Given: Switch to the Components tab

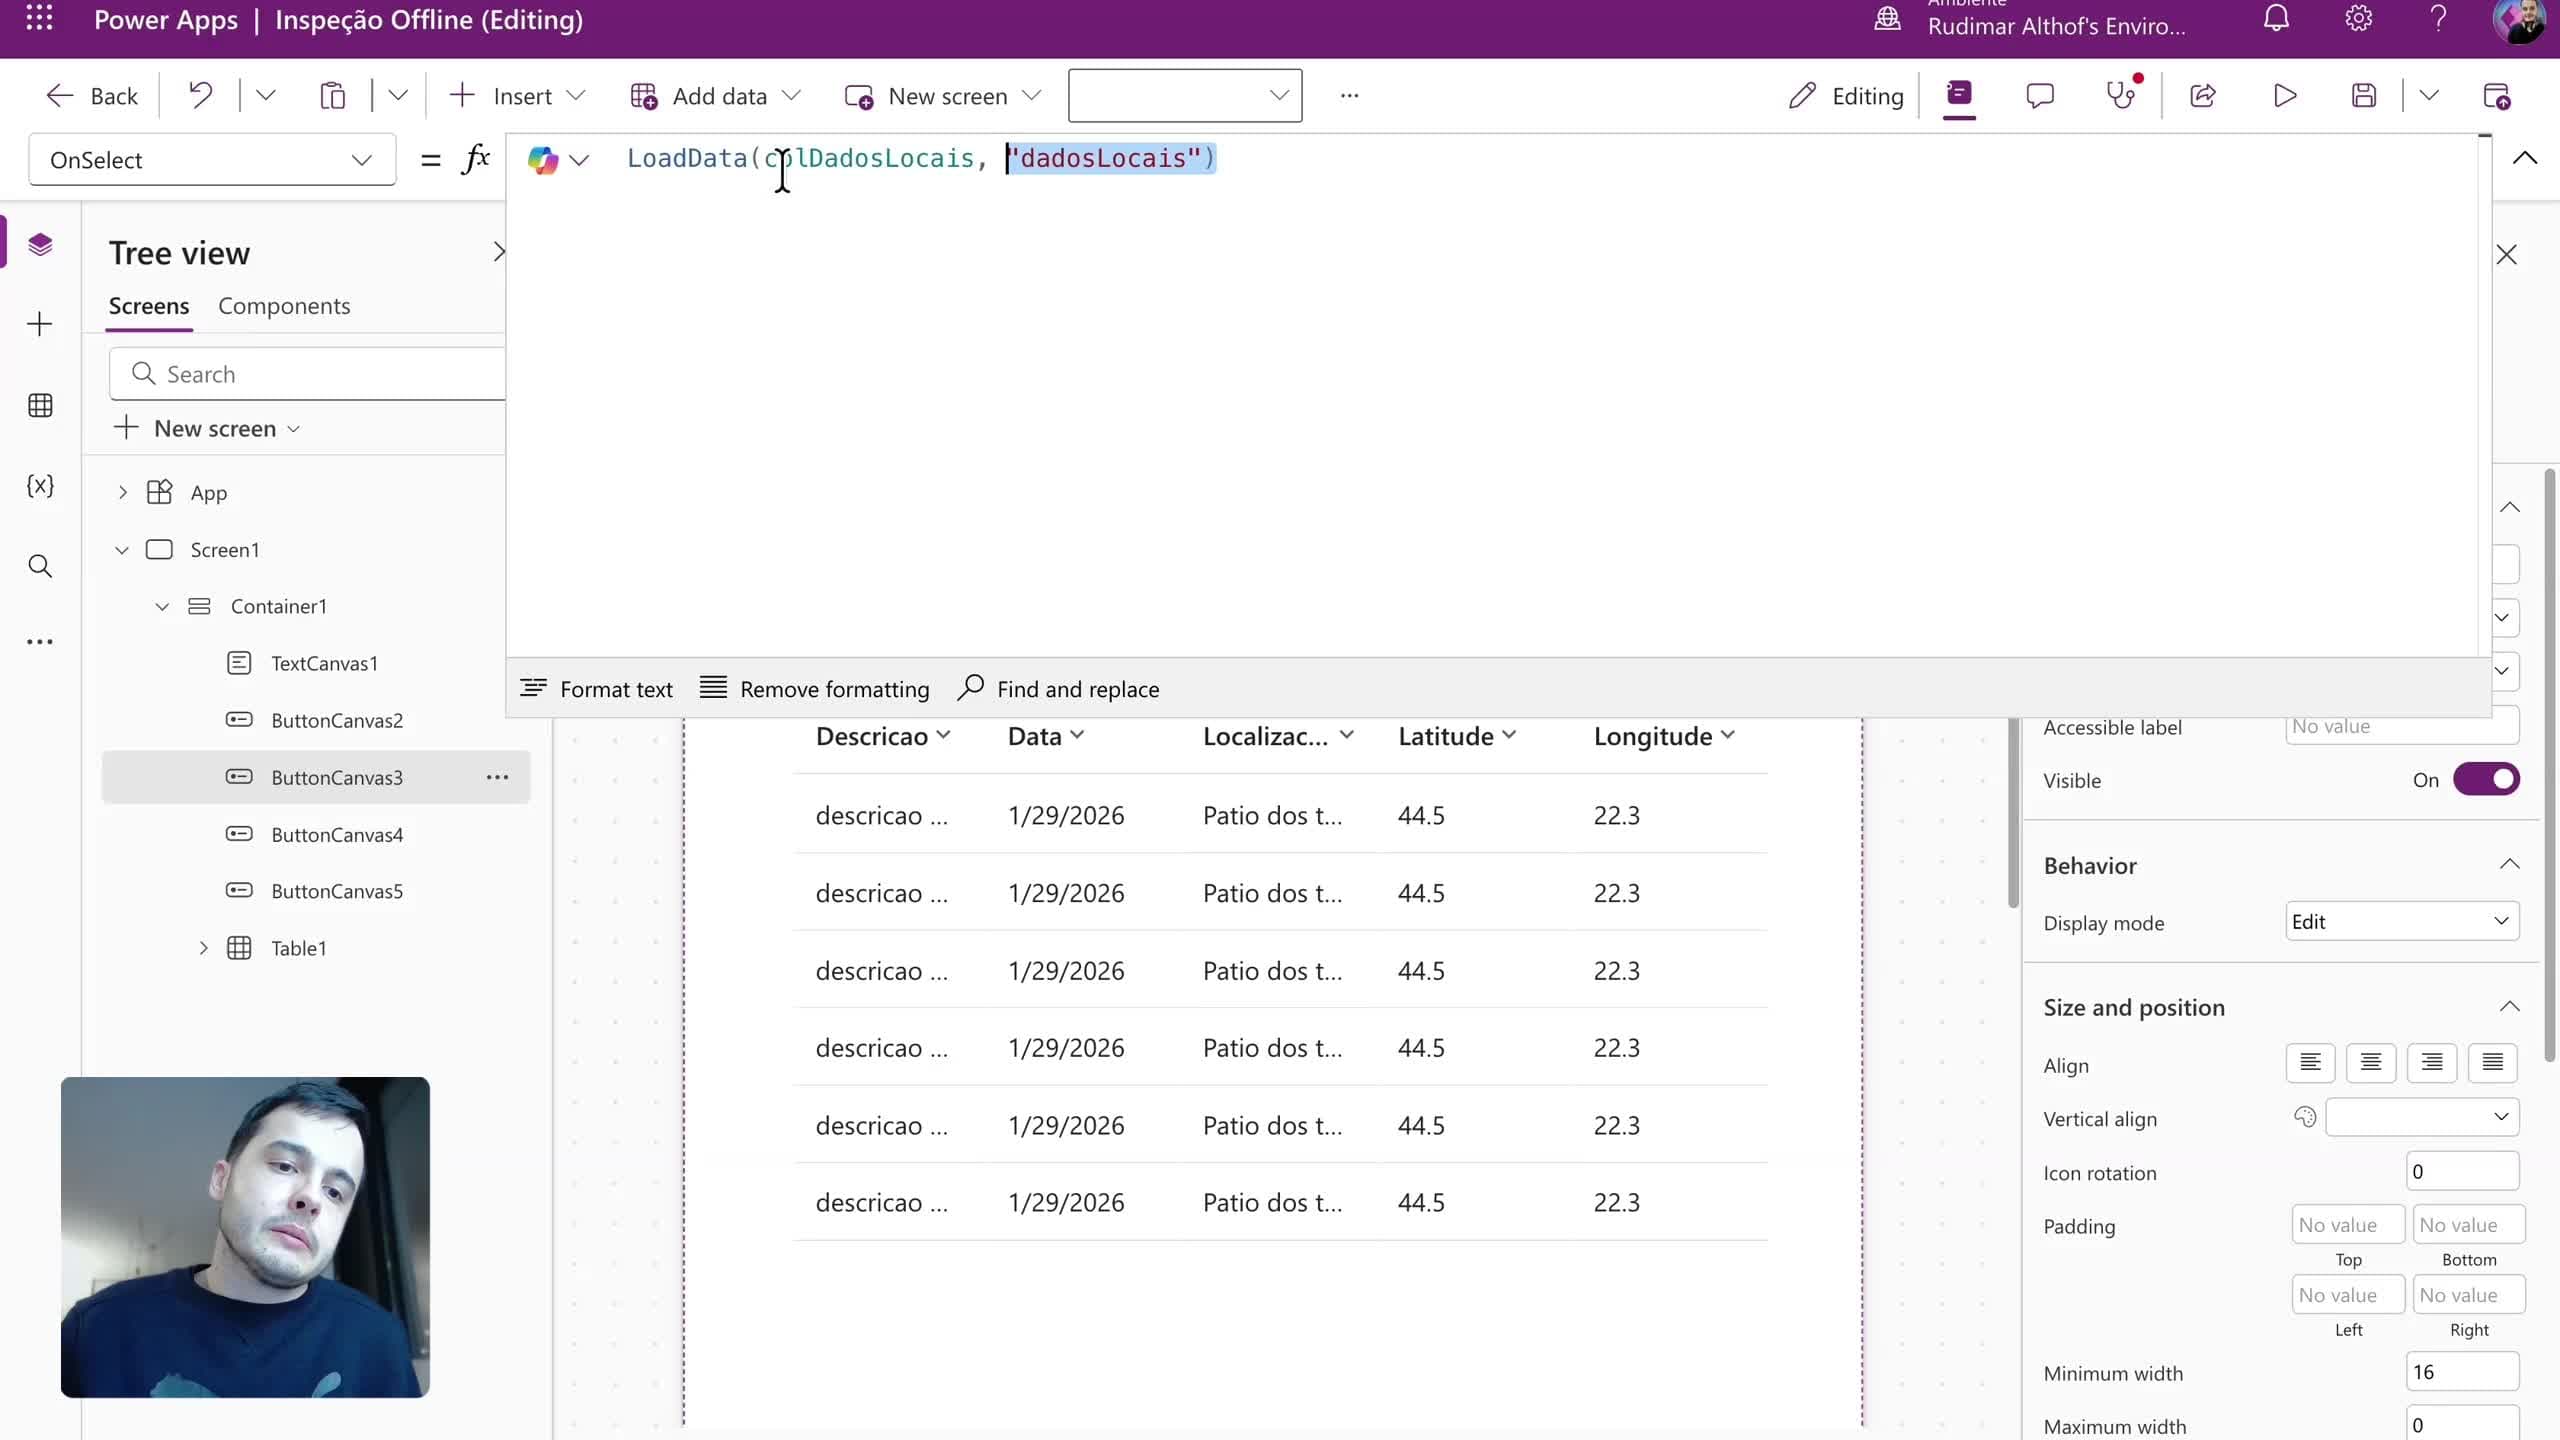Looking at the screenshot, I should [x=284, y=306].
